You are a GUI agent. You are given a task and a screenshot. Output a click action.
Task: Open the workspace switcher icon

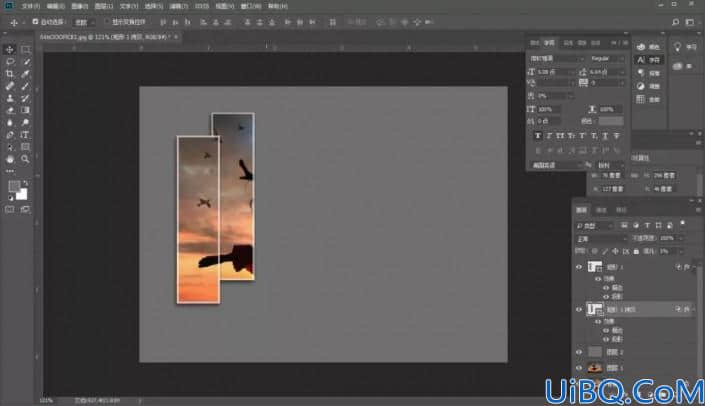pos(690,22)
